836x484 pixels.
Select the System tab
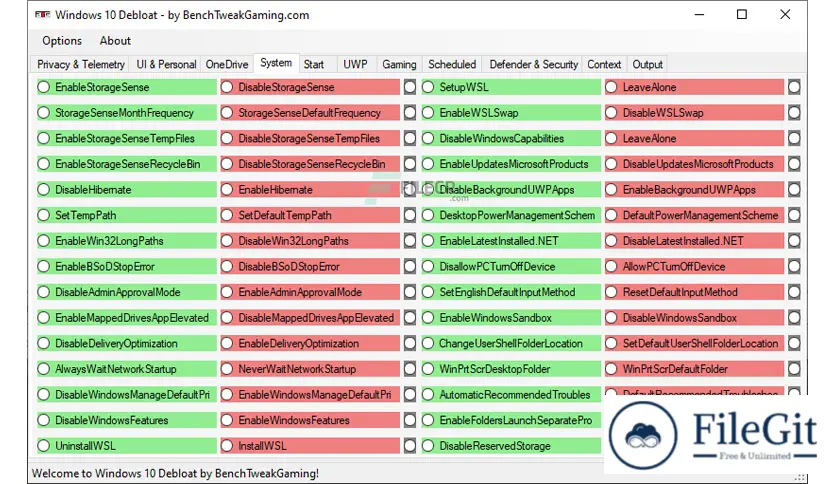pos(276,63)
